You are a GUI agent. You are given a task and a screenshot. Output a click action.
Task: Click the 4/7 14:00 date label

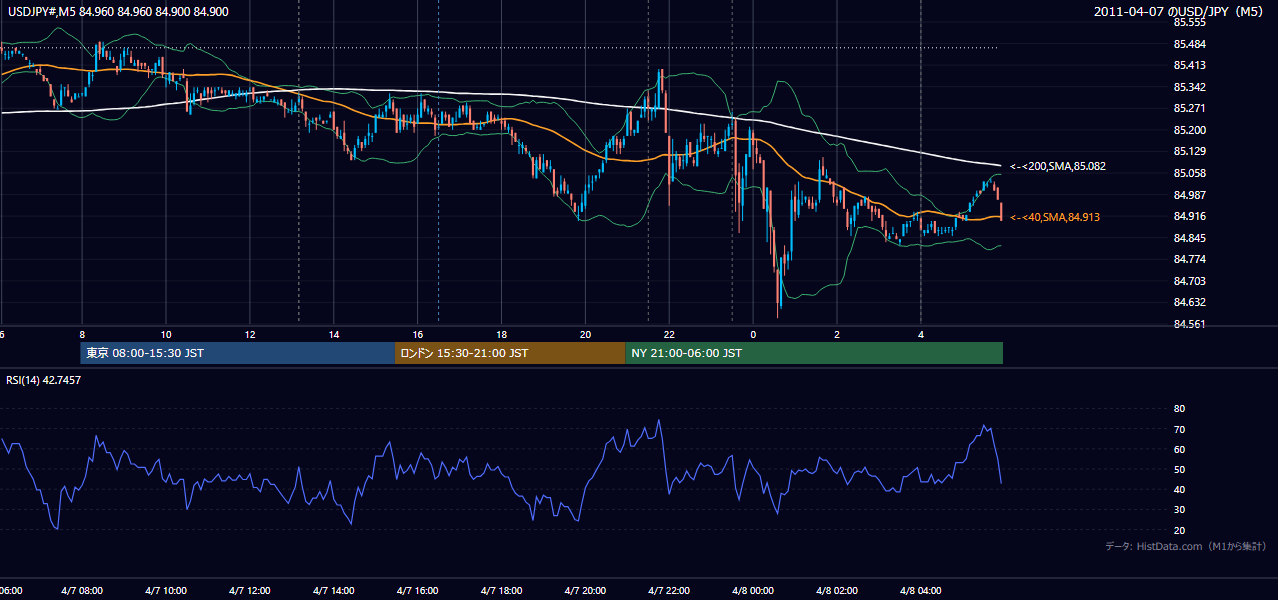pos(334,591)
